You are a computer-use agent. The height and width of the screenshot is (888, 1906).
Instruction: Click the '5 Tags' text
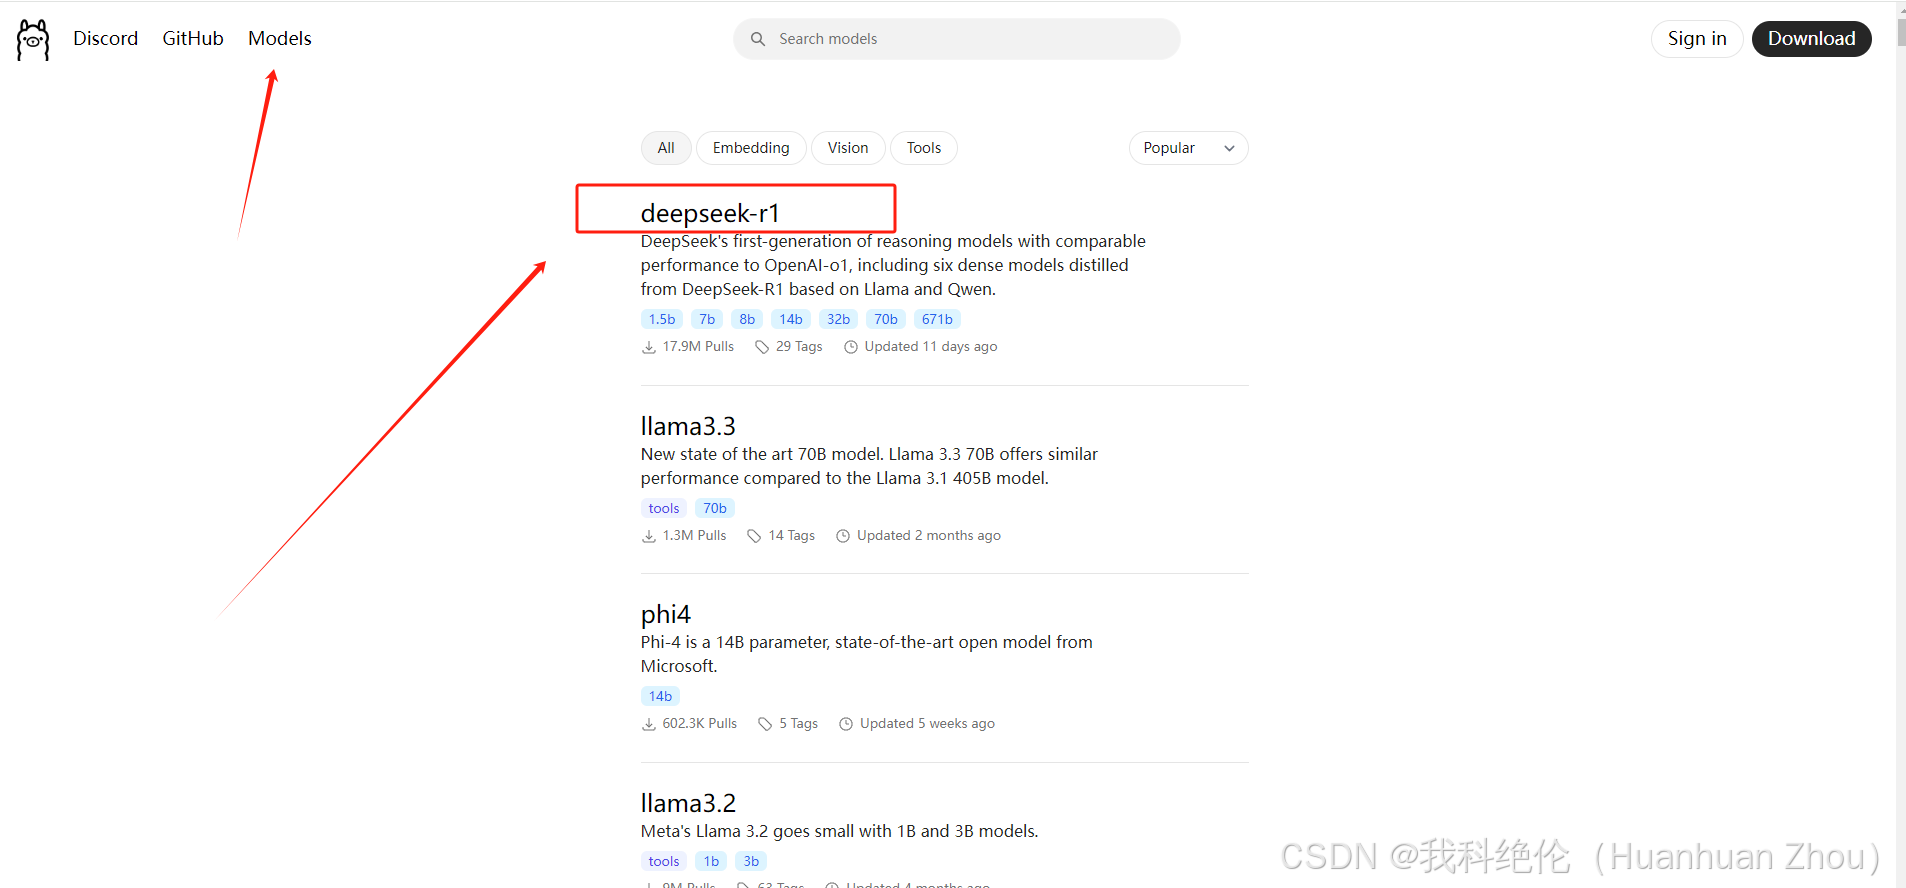tap(799, 724)
